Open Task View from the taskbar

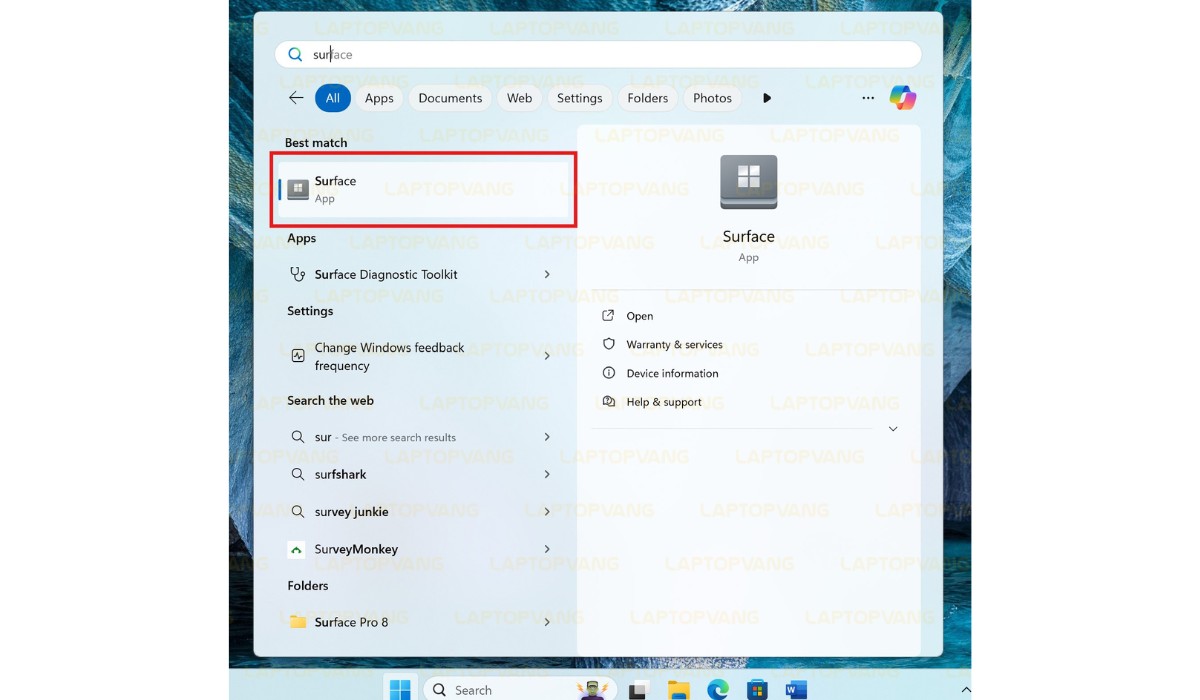coord(637,691)
